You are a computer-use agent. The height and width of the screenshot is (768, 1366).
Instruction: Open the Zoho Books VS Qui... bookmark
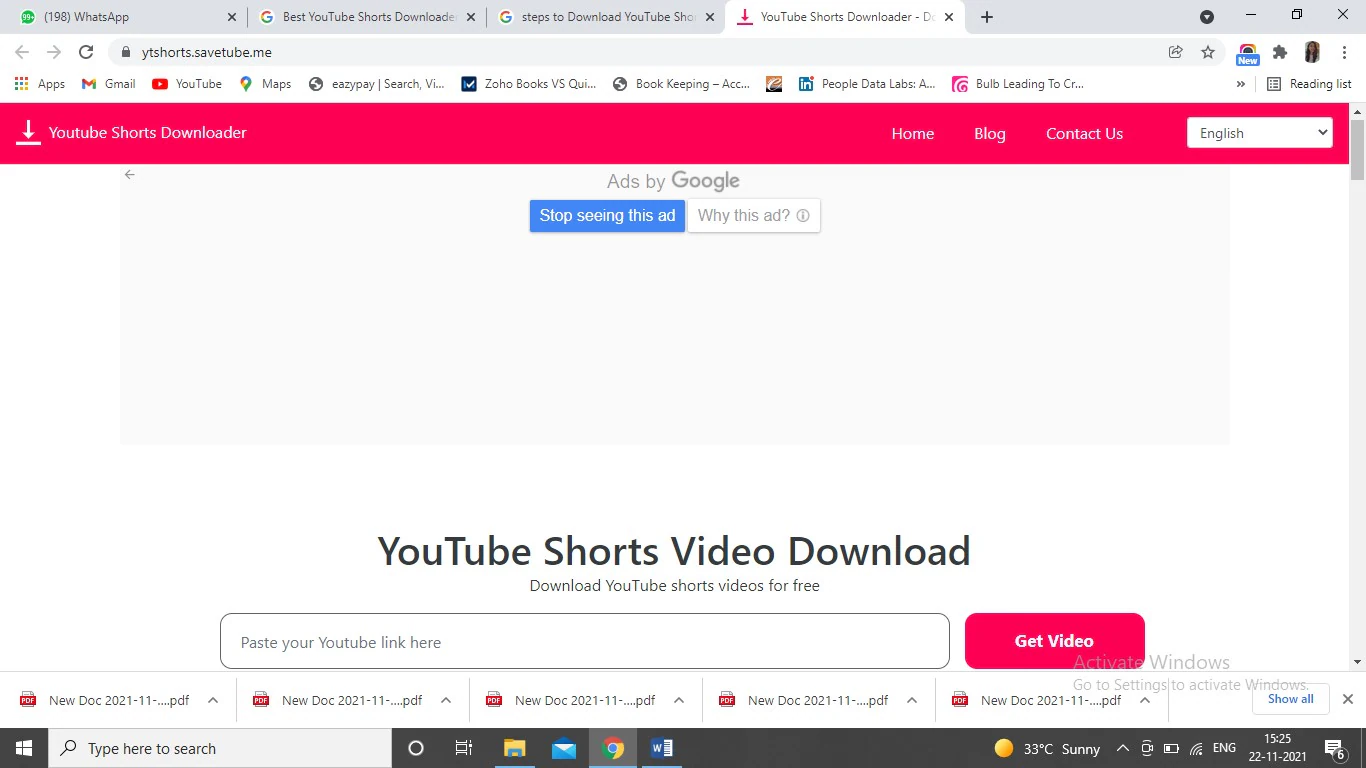point(528,84)
